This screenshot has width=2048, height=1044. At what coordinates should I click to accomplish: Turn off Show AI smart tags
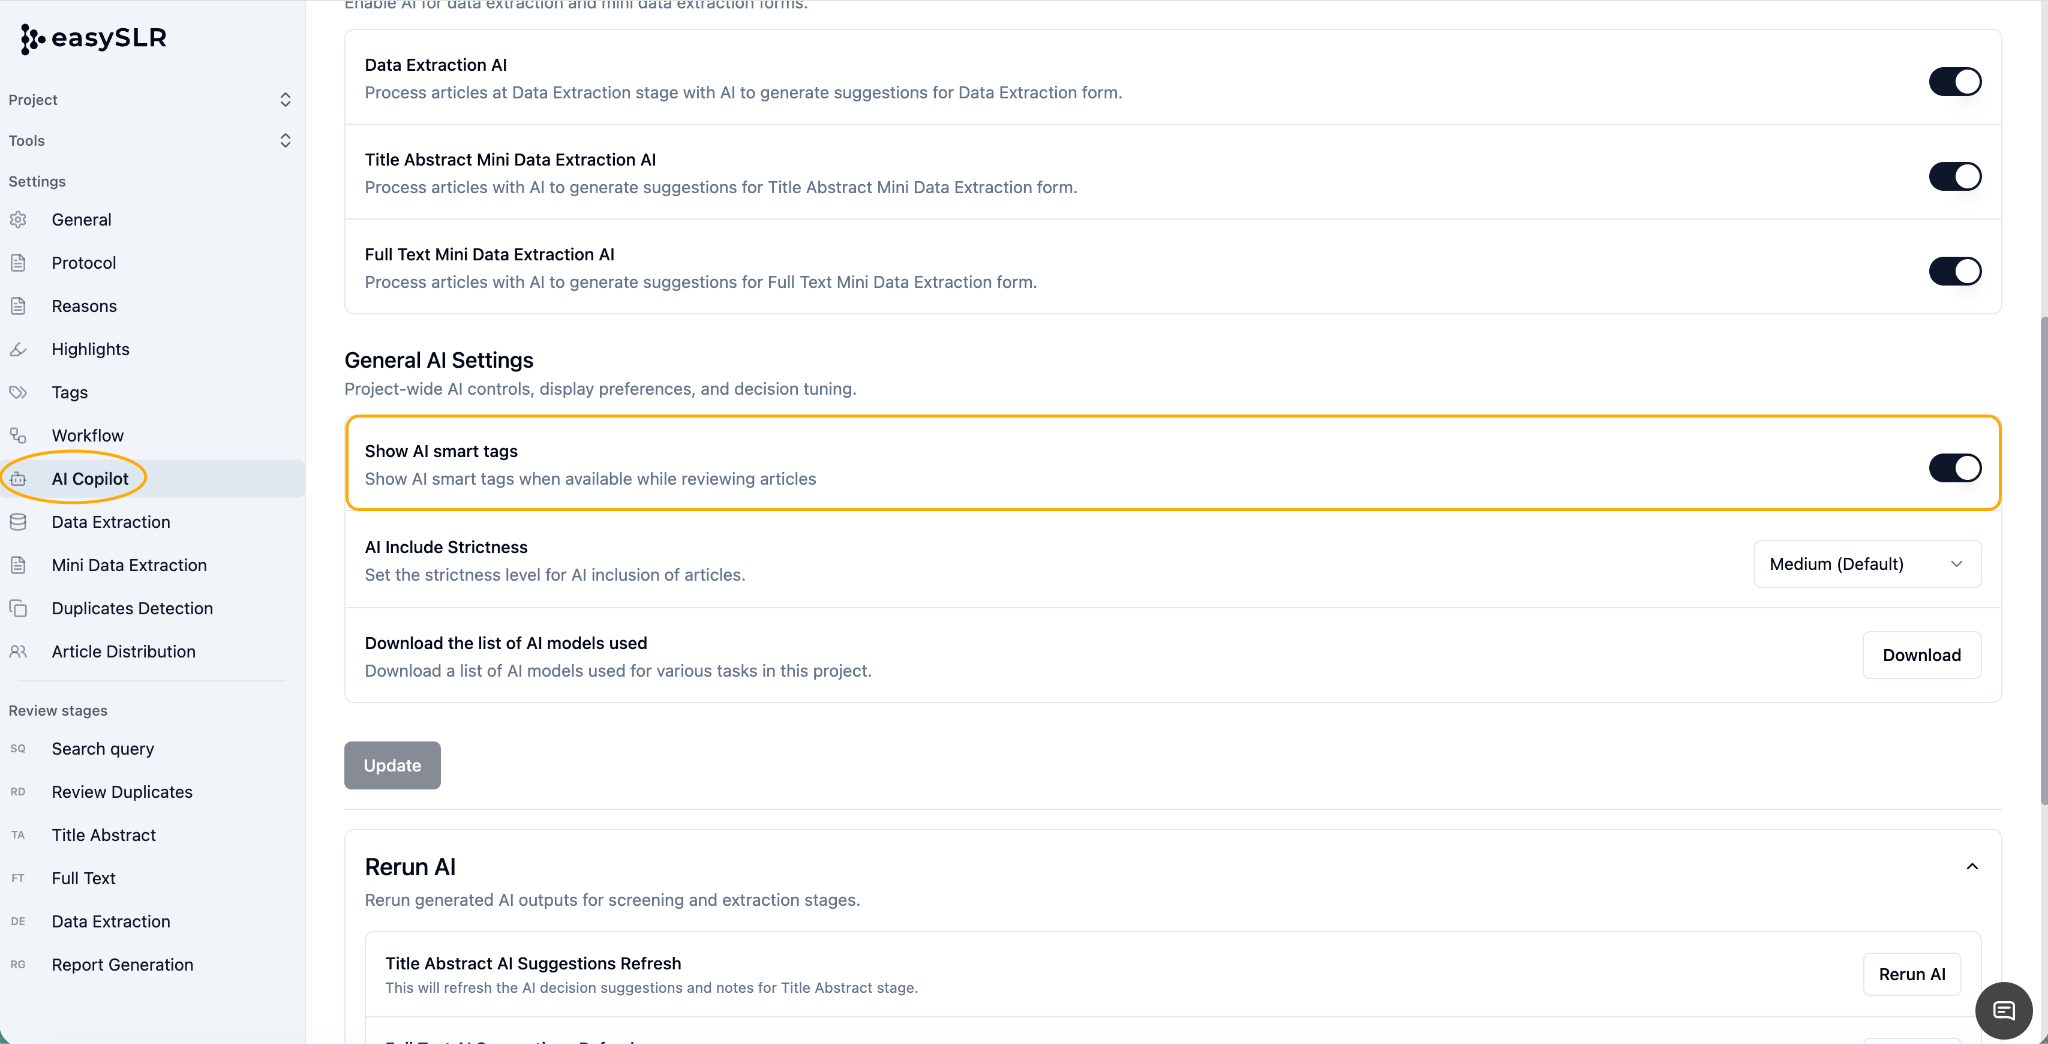tap(1954, 467)
